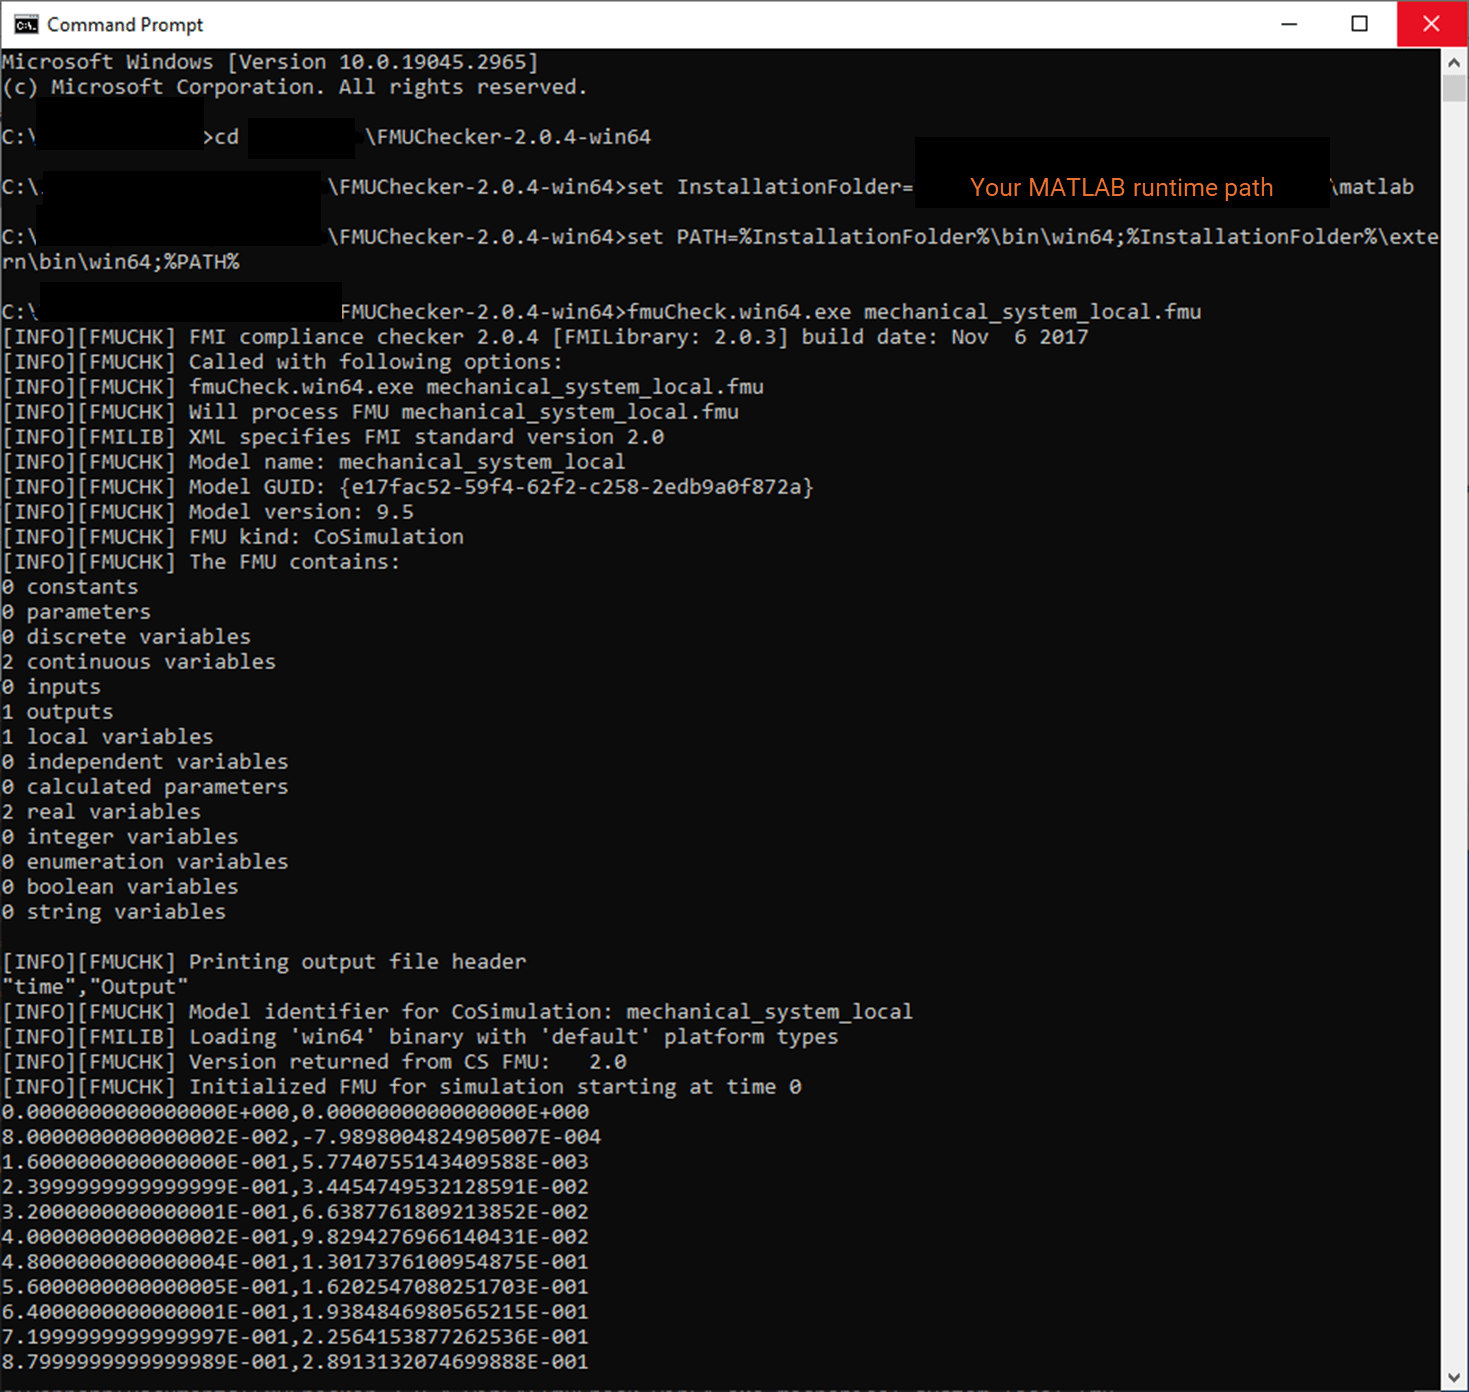Click the 'FMU kind: CoSimulation' line
Screen dimensions: 1469x1392
coord(233,537)
